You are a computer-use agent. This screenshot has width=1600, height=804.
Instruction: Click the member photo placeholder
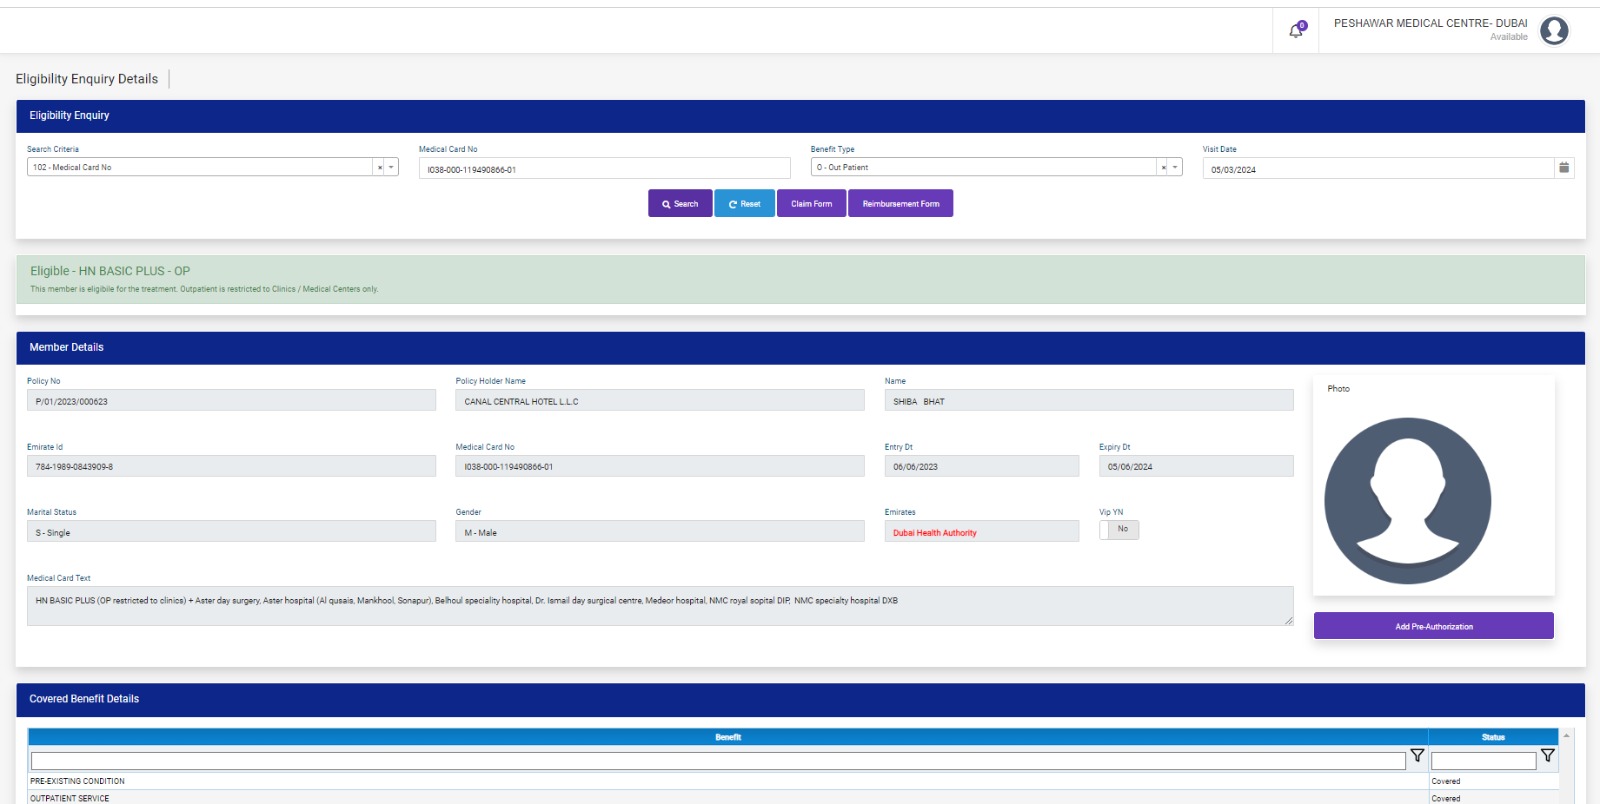point(1407,500)
